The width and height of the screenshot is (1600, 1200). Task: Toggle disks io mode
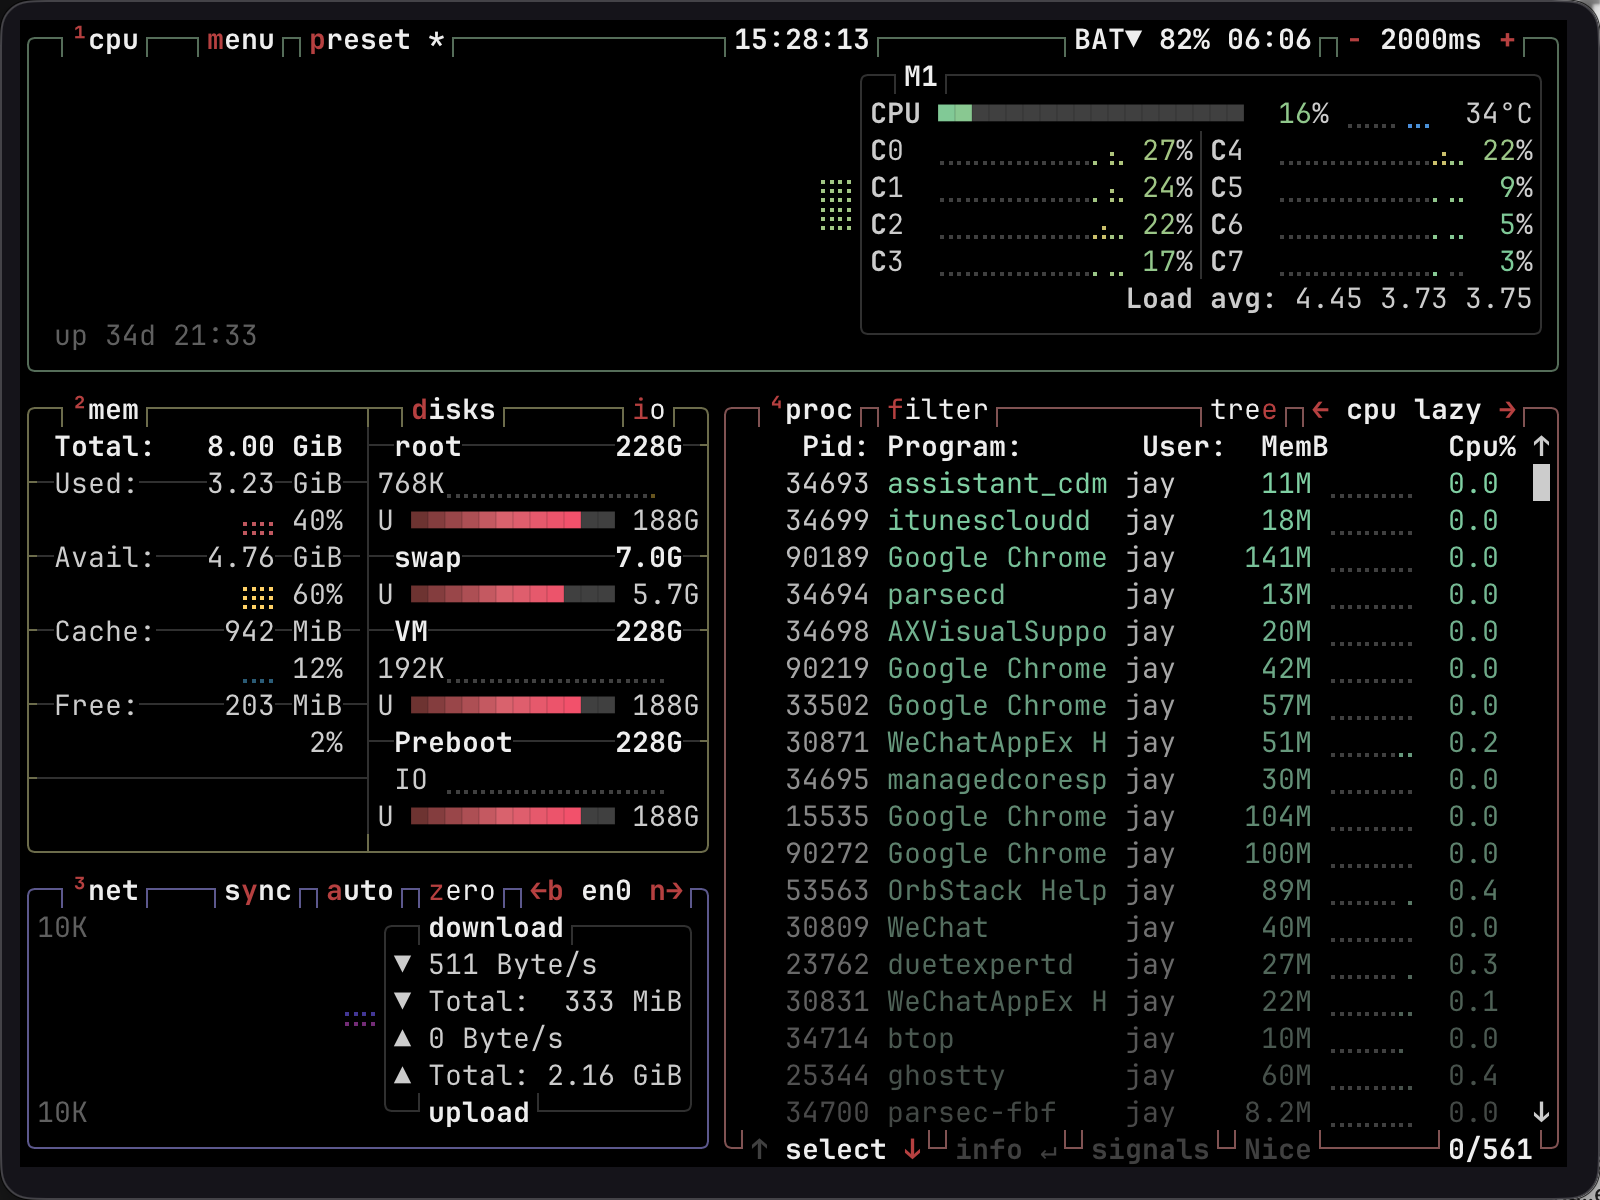(x=648, y=410)
